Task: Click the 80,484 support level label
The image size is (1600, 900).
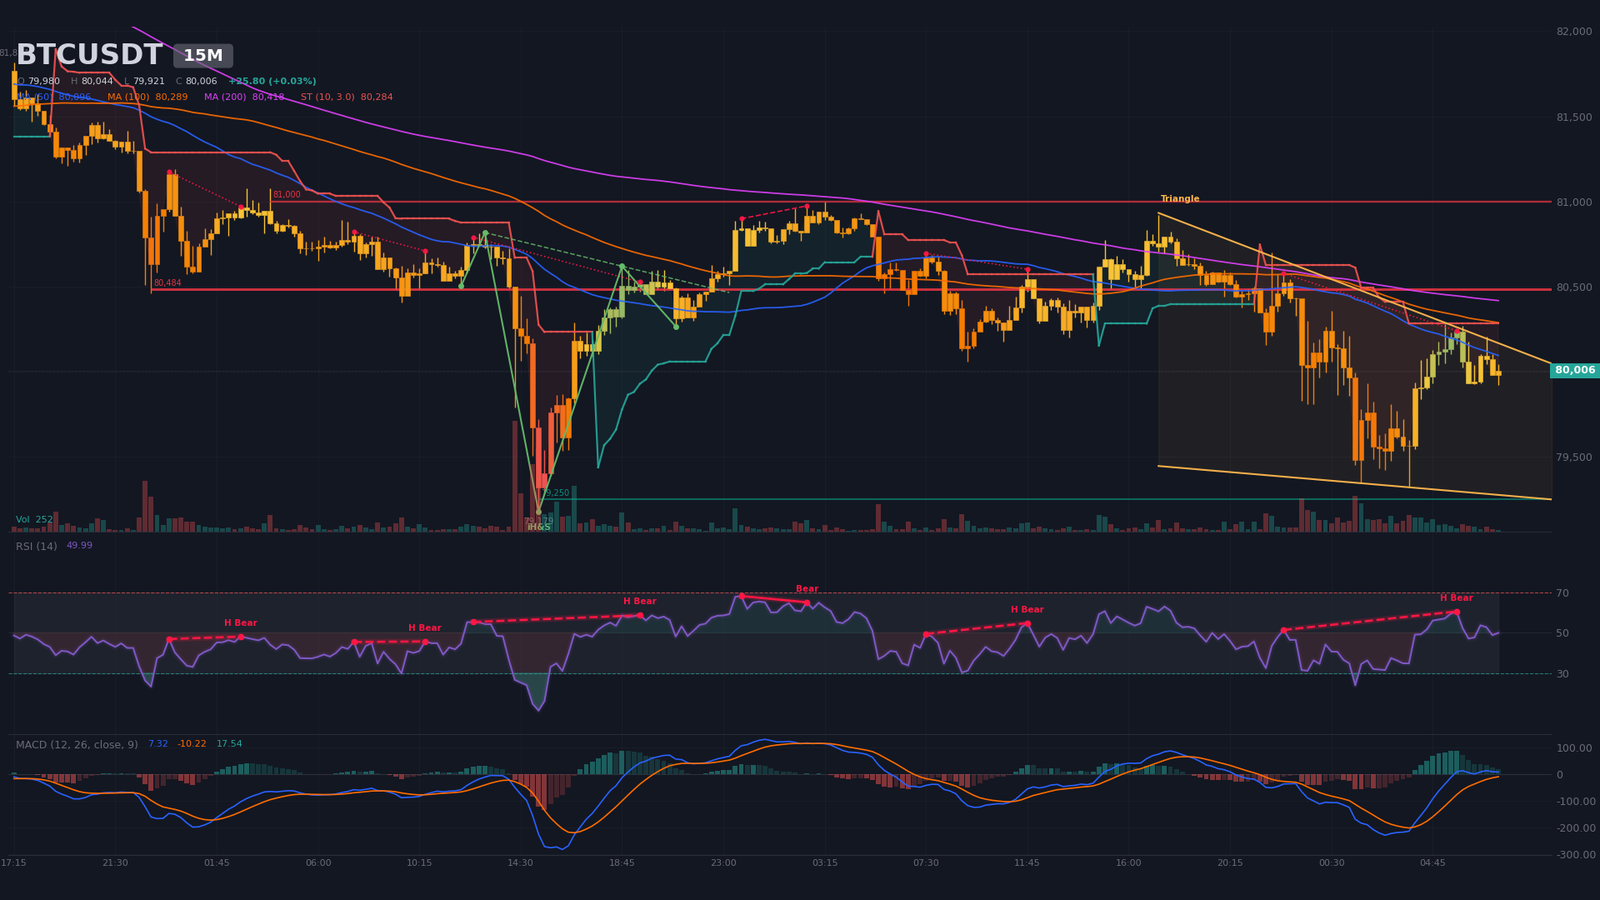Action: [x=167, y=283]
